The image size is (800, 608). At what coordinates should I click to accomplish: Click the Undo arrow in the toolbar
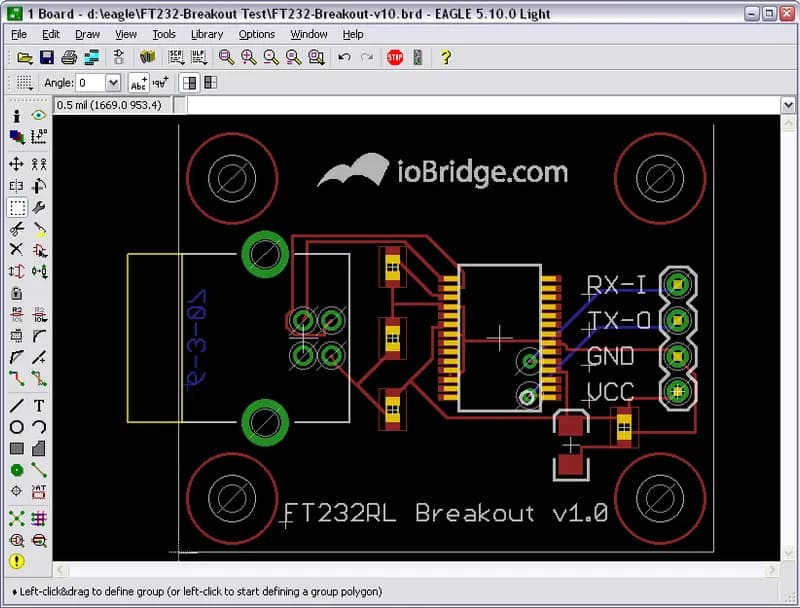(x=345, y=57)
